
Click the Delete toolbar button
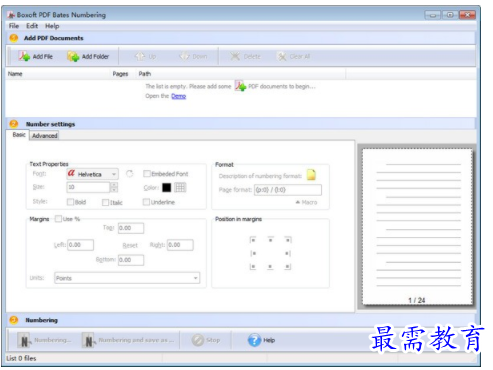245,56
